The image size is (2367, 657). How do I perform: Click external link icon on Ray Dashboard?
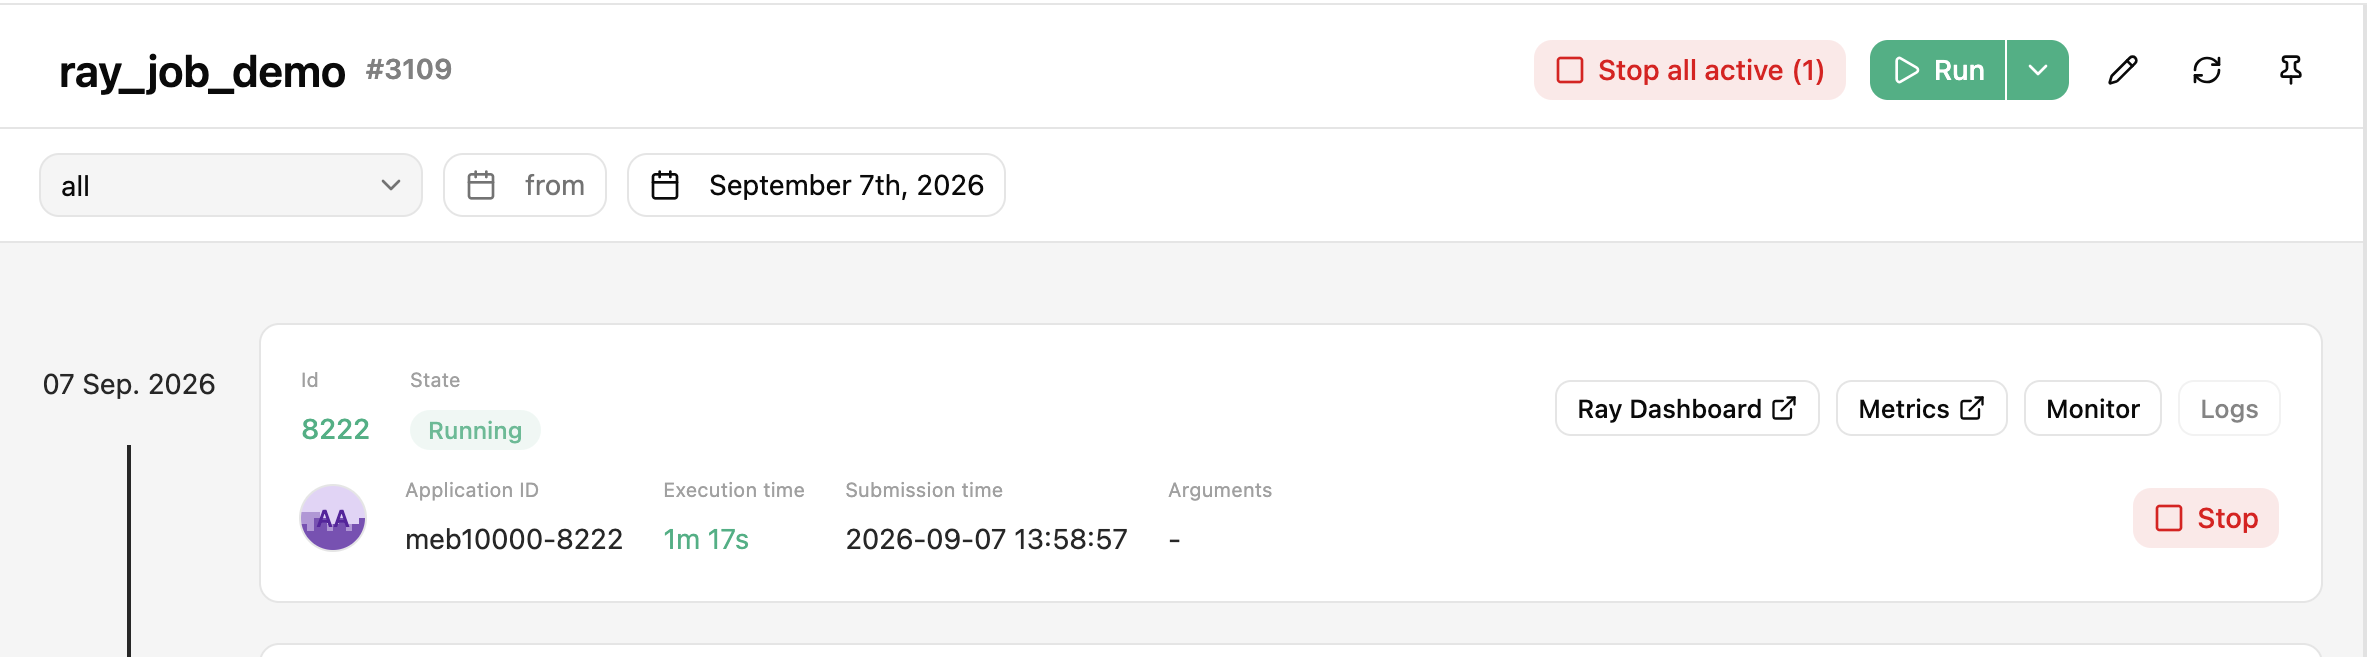coord(1784,408)
